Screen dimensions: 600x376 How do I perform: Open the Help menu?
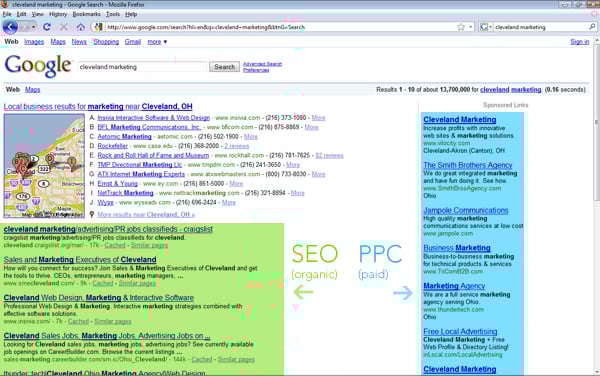tap(131, 14)
